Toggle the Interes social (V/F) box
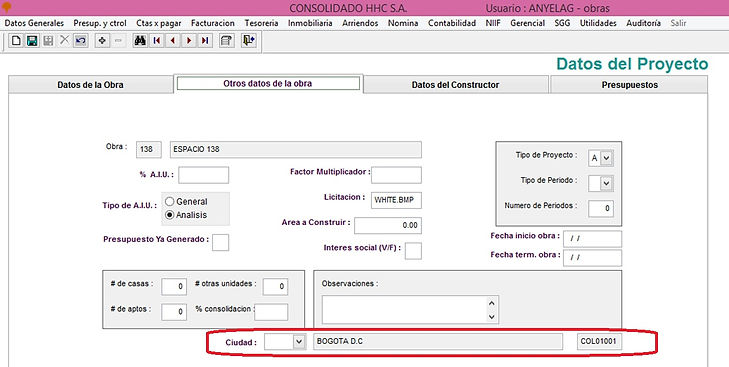This screenshot has width=729, height=367. [413, 251]
